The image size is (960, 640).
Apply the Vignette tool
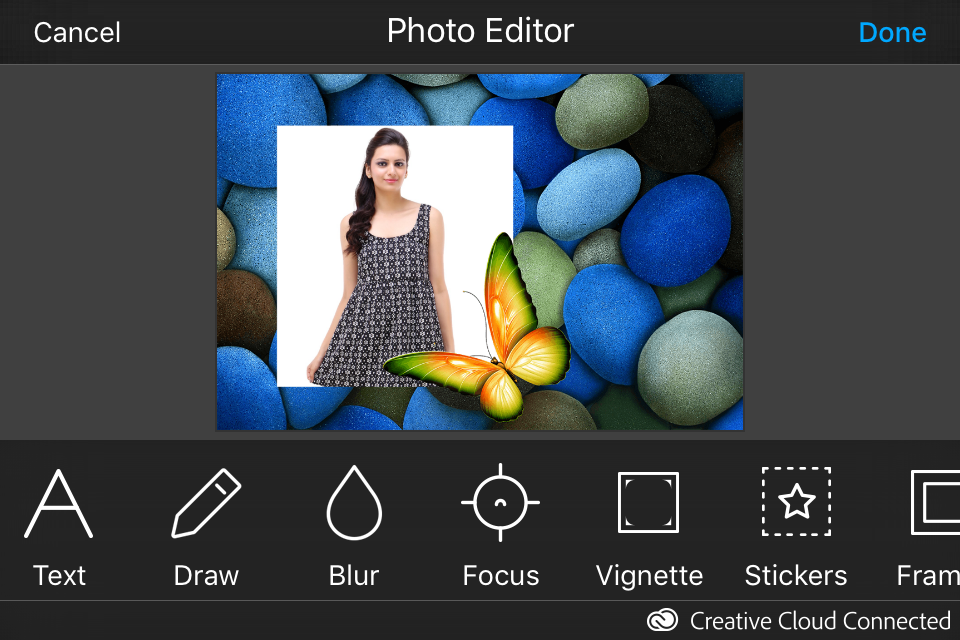coord(648,502)
